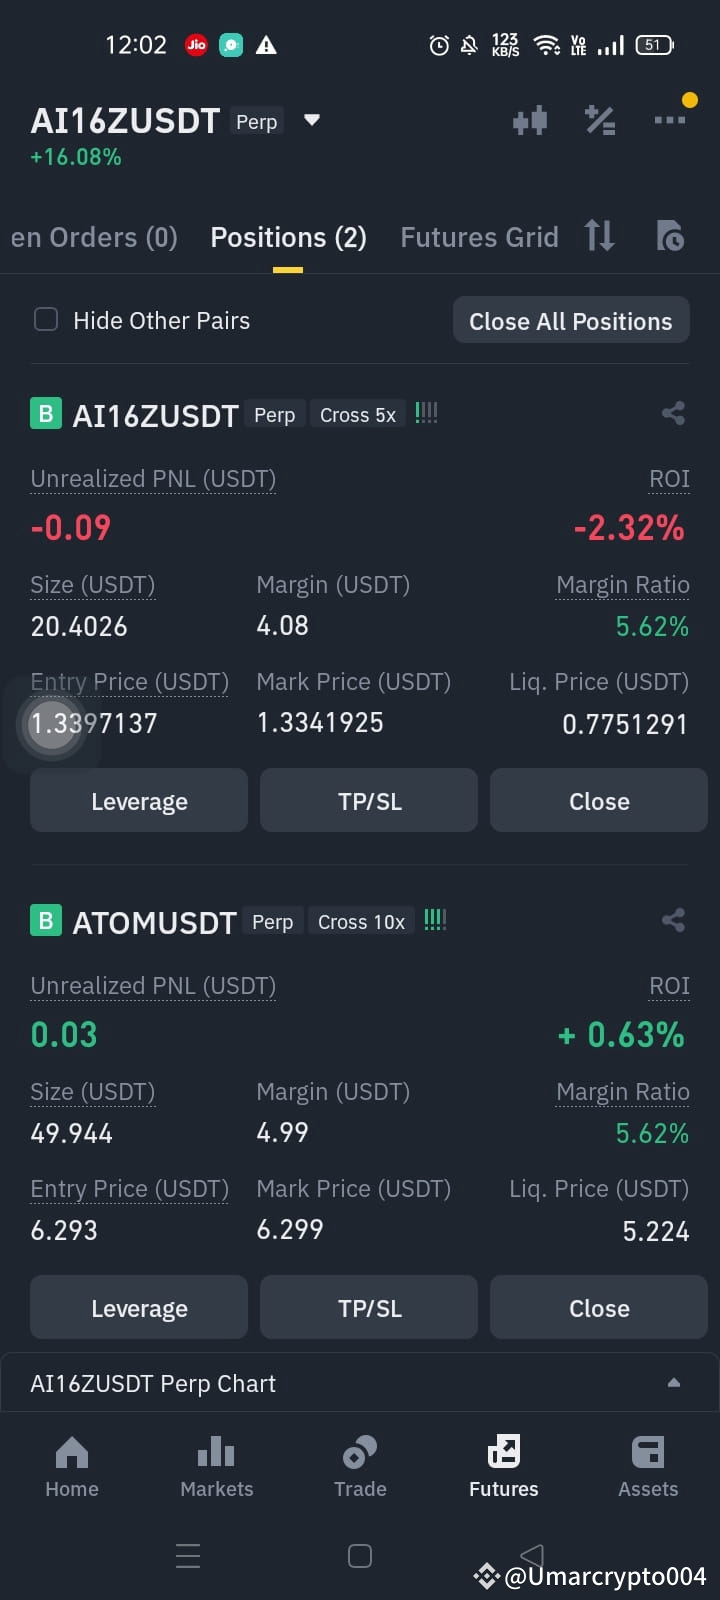Set TP/SL for the AI16ZUSDT position
Image resolution: width=720 pixels, height=1600 pixels.
(369, 801)
